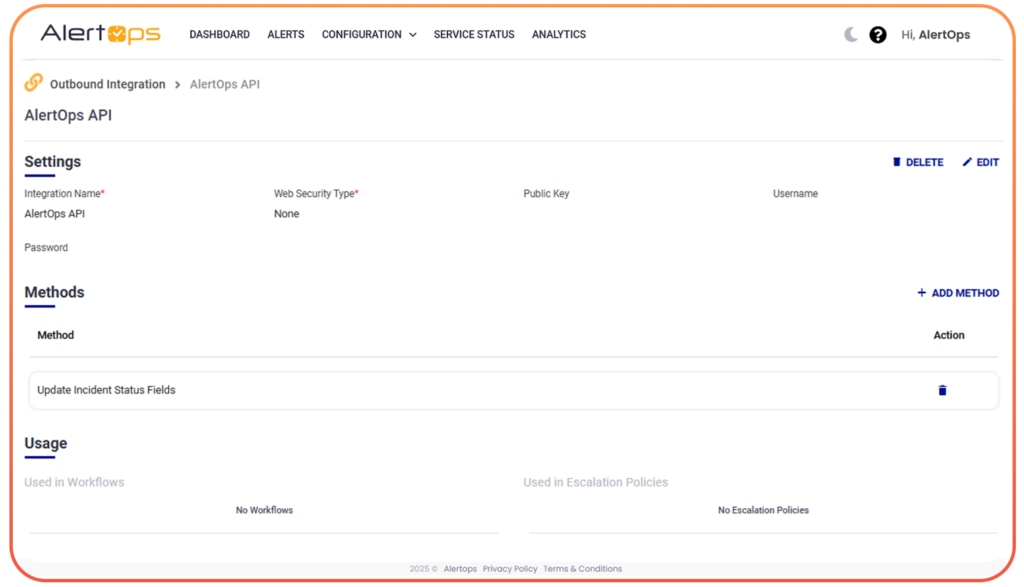Navigate to the DASHBOARD menu item

pyautogui.click(x=219, y=34)
